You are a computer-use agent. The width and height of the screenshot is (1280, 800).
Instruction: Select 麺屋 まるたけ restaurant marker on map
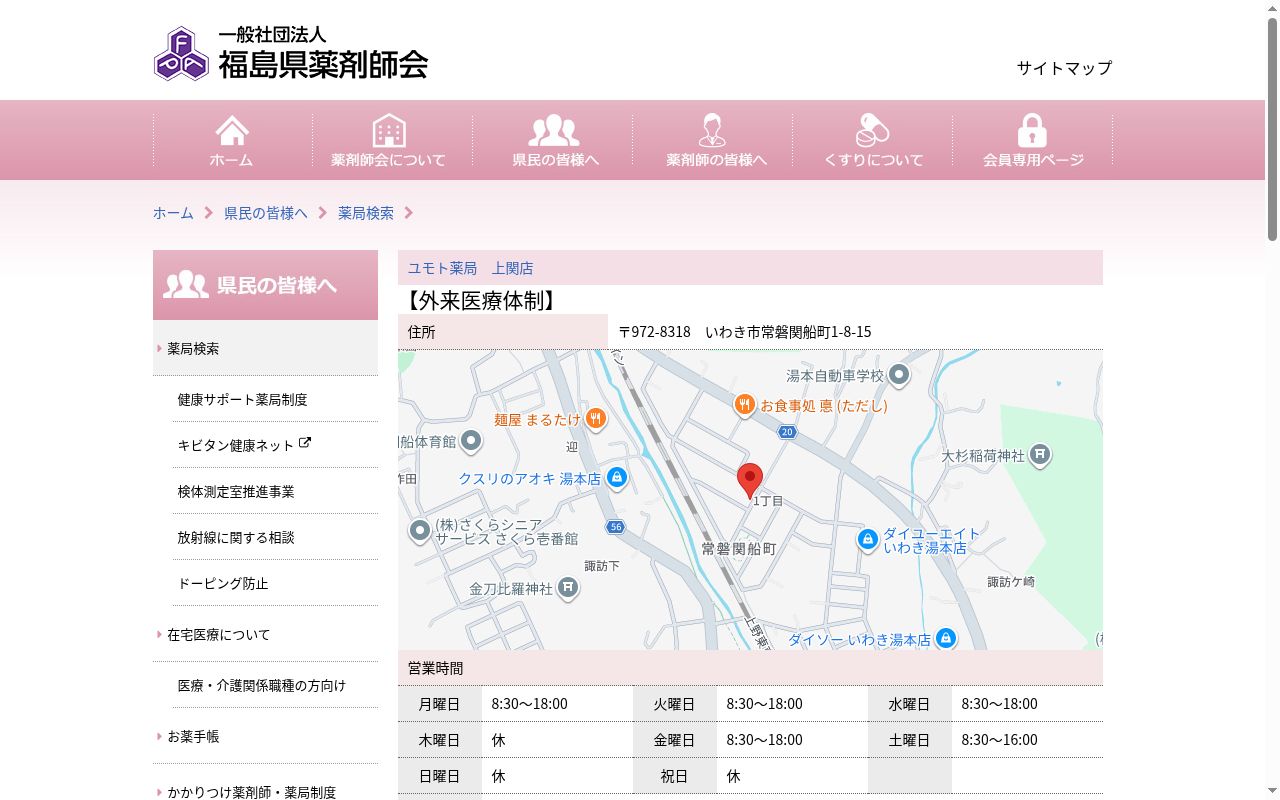pos(596,419)
